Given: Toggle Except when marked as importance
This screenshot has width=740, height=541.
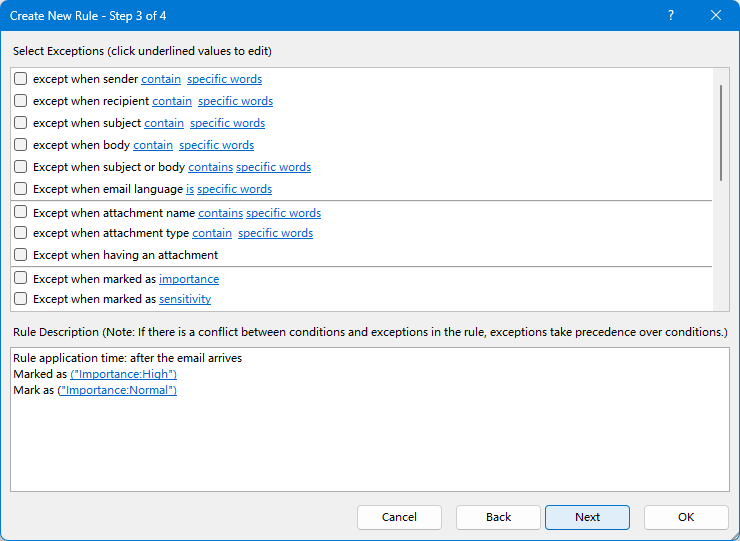Looking at the screenshot, I should [20, 279].
